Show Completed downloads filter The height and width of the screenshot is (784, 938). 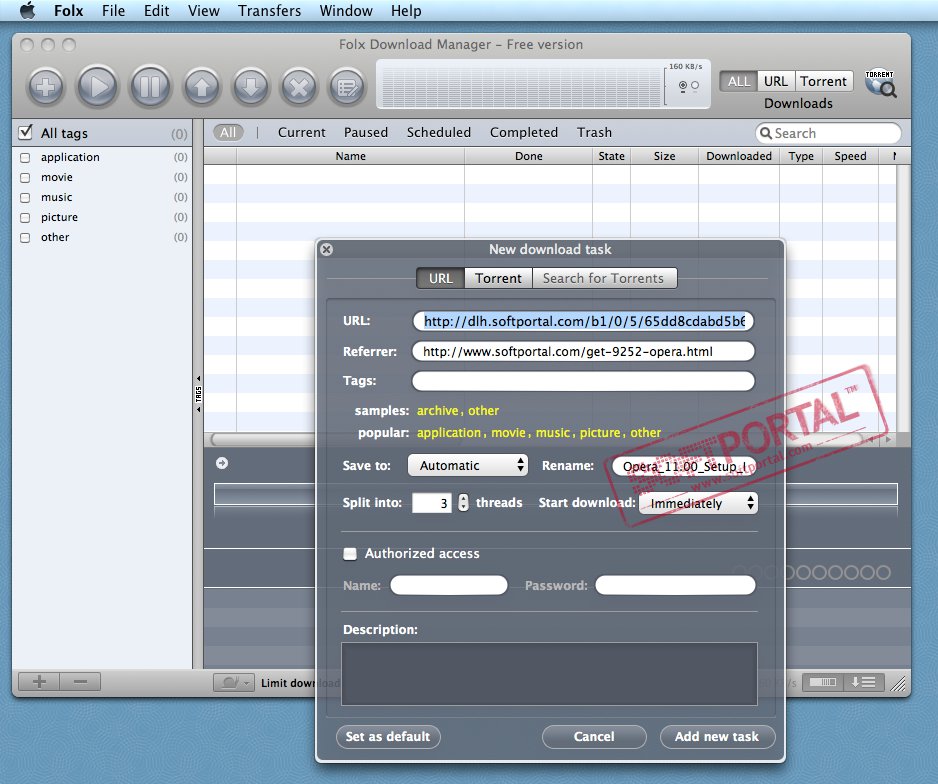(x=523, y=132)
